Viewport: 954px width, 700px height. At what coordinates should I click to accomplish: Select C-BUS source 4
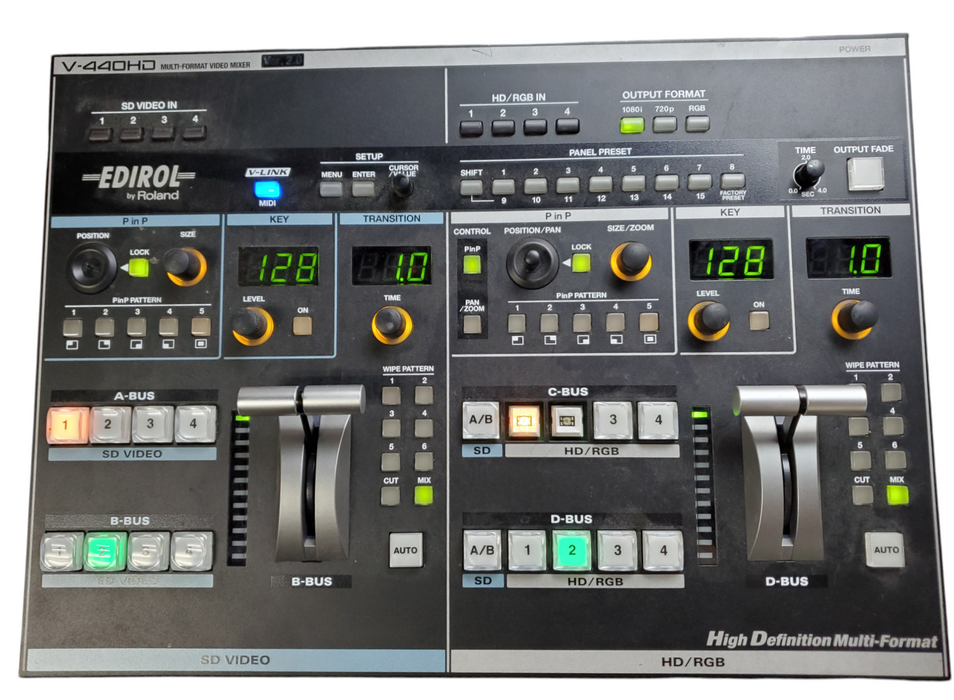click(x=658, y=418)
